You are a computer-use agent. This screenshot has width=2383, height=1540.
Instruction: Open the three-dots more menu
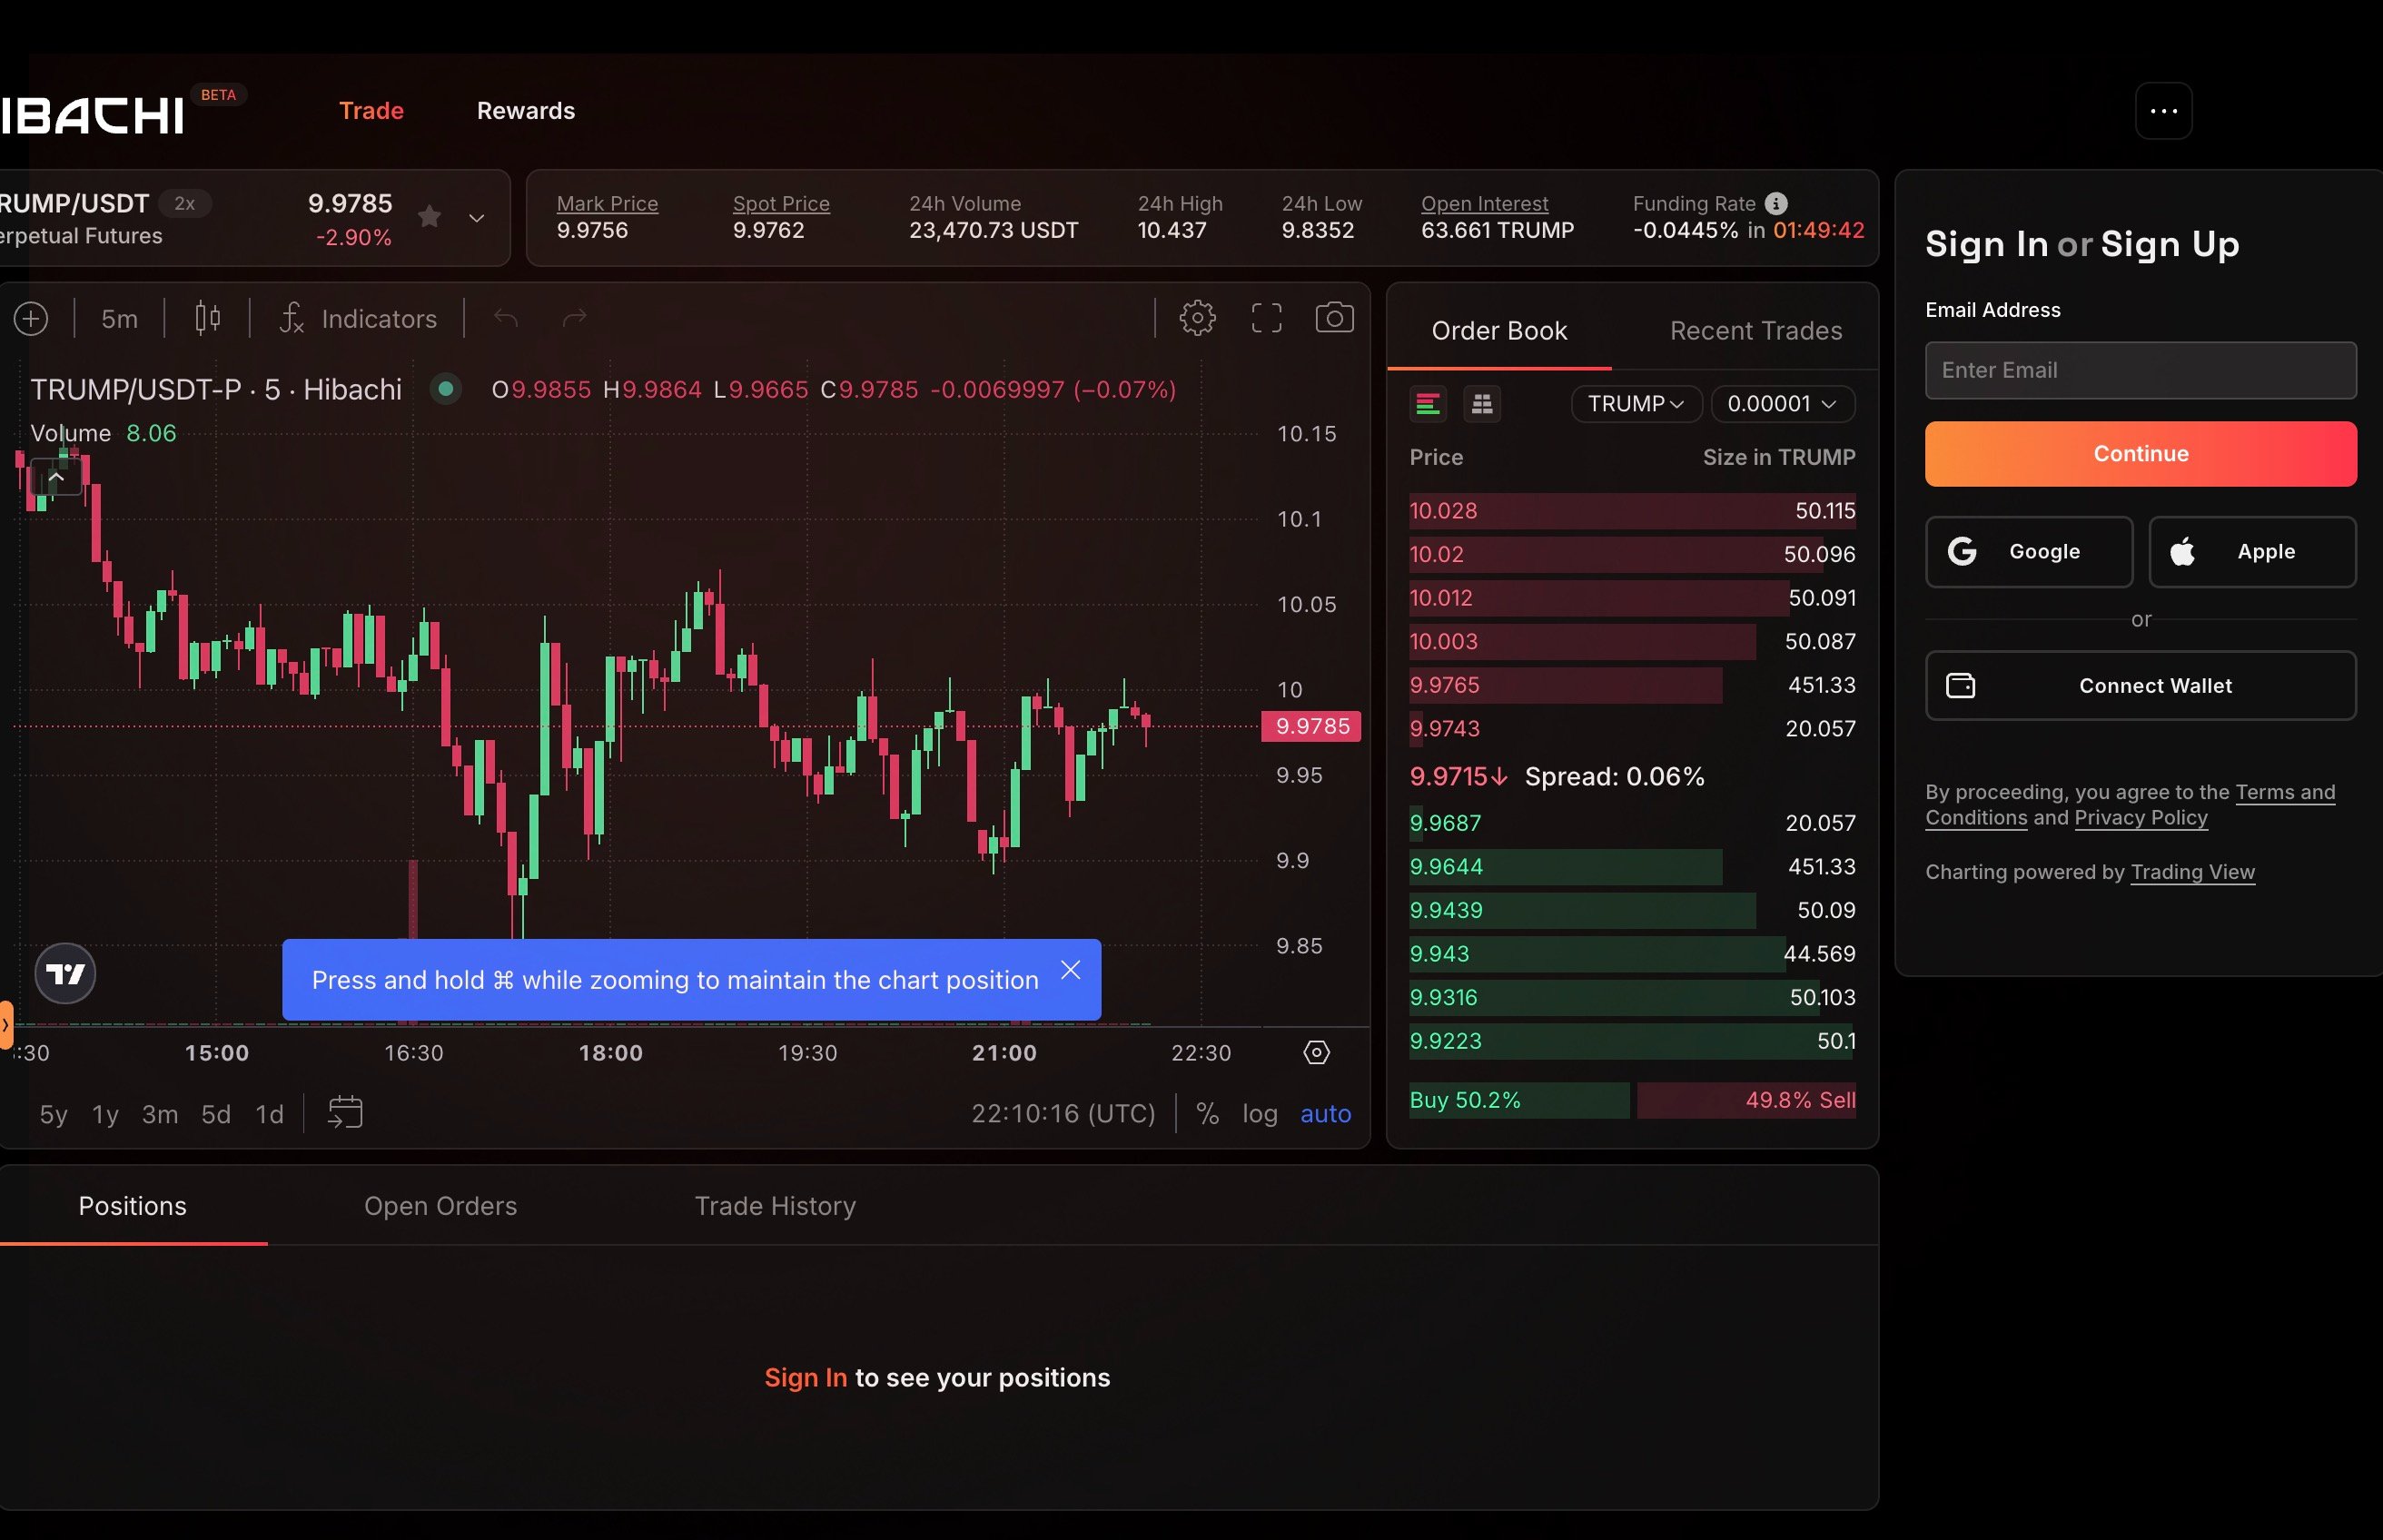[2163, 111]
